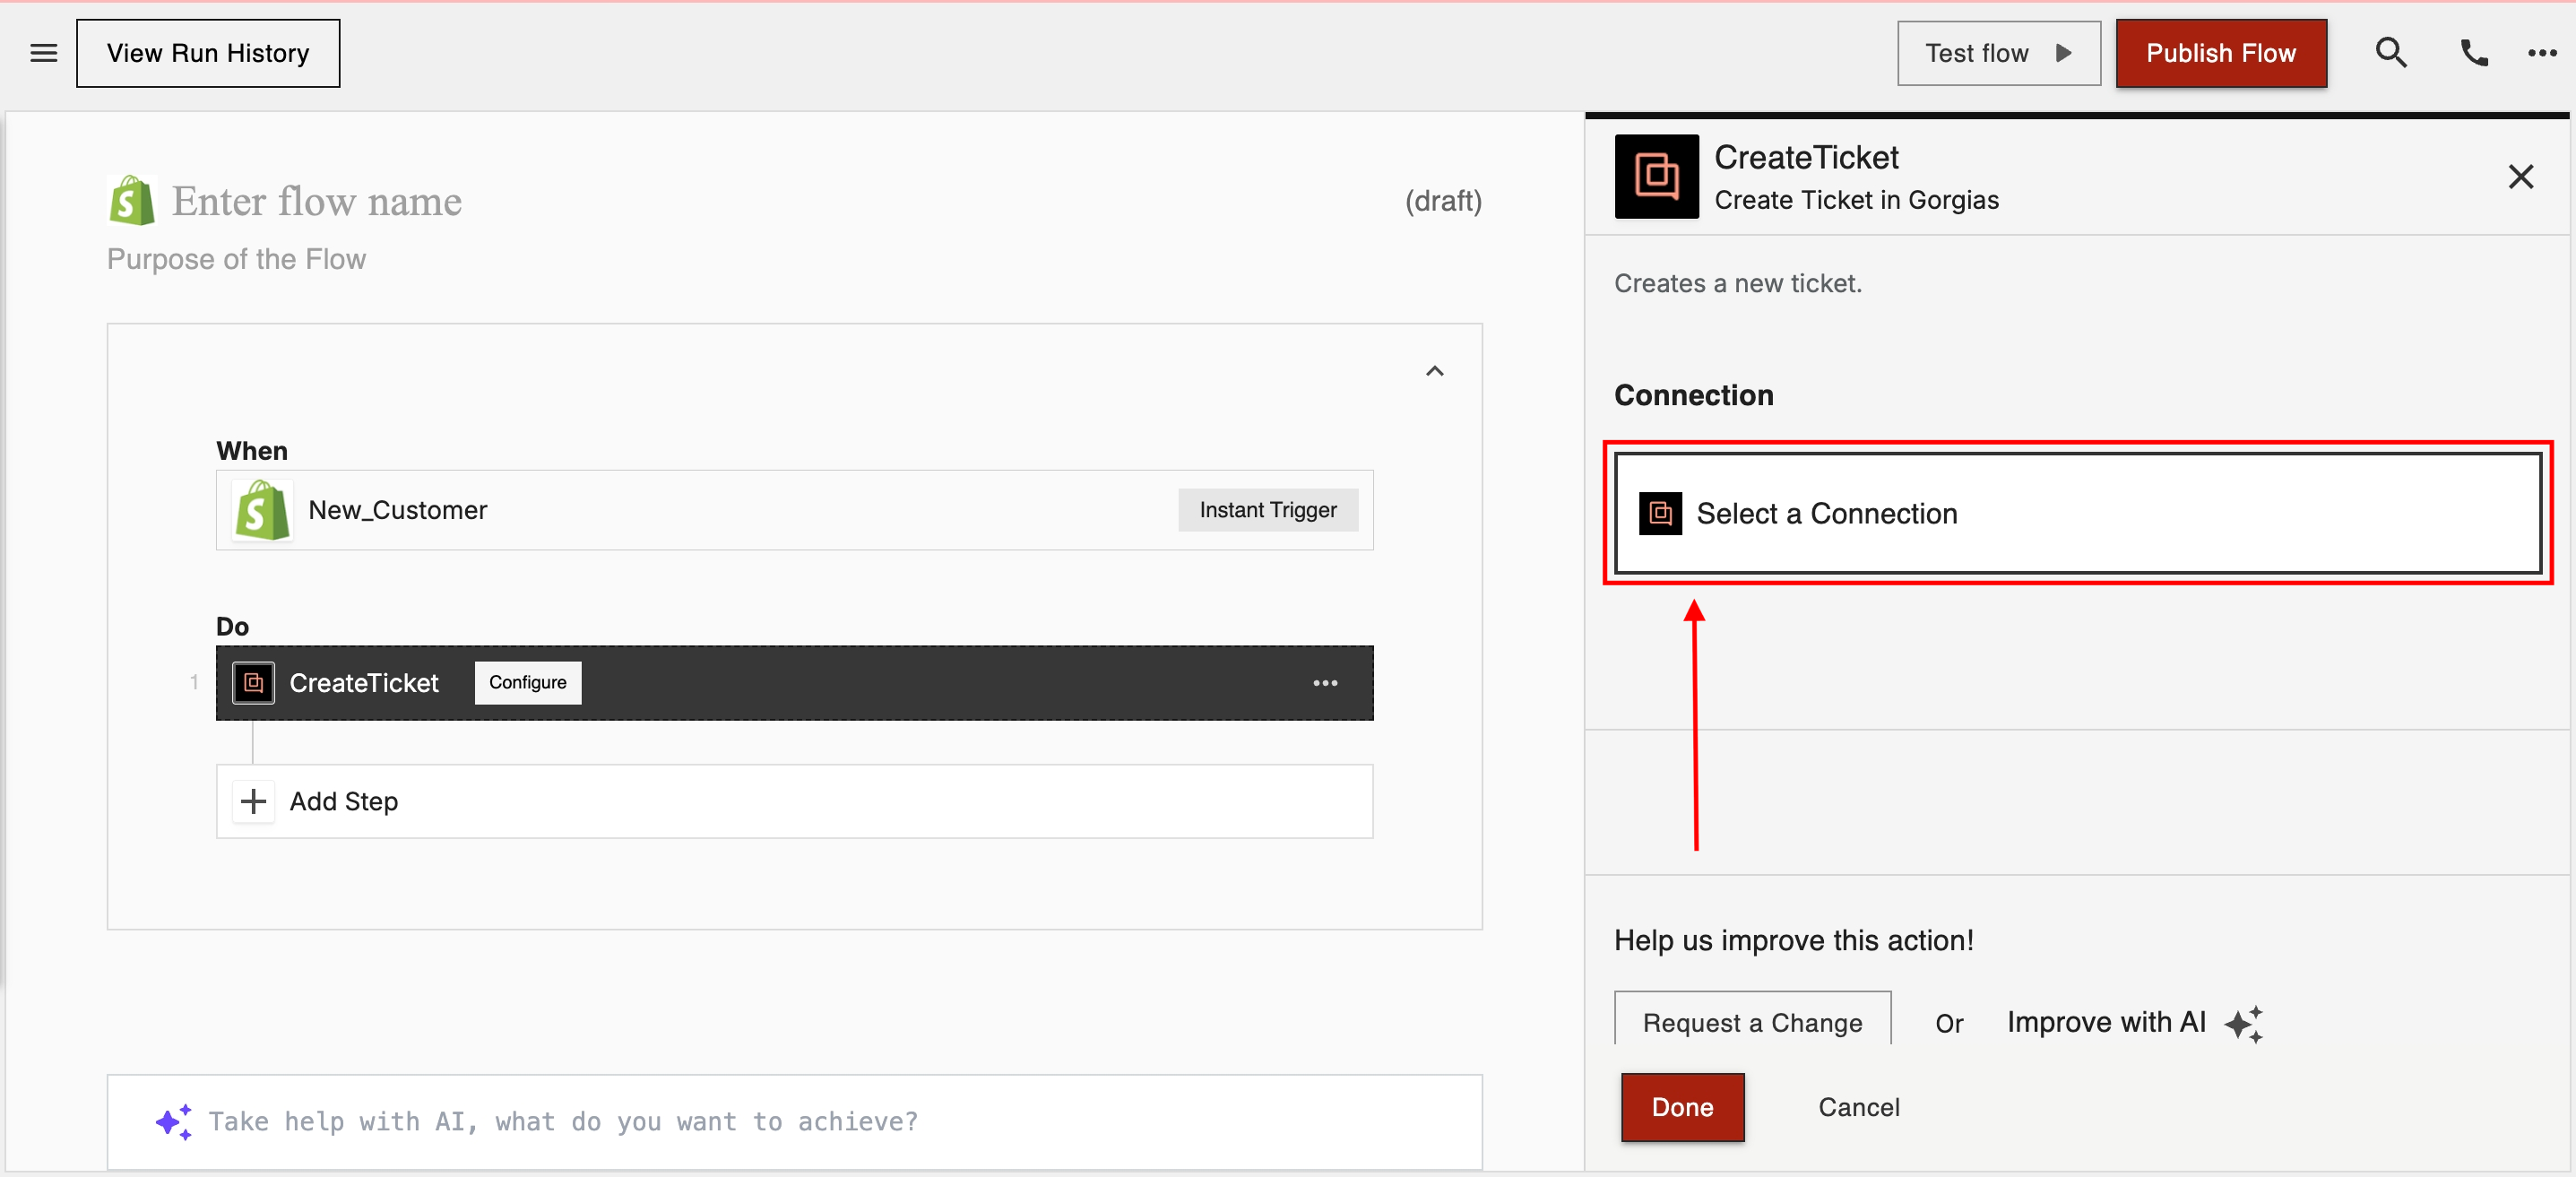Screen dimensions: 2576x1177
Task: Click the Done button
Action: tap(1682, 1107)
